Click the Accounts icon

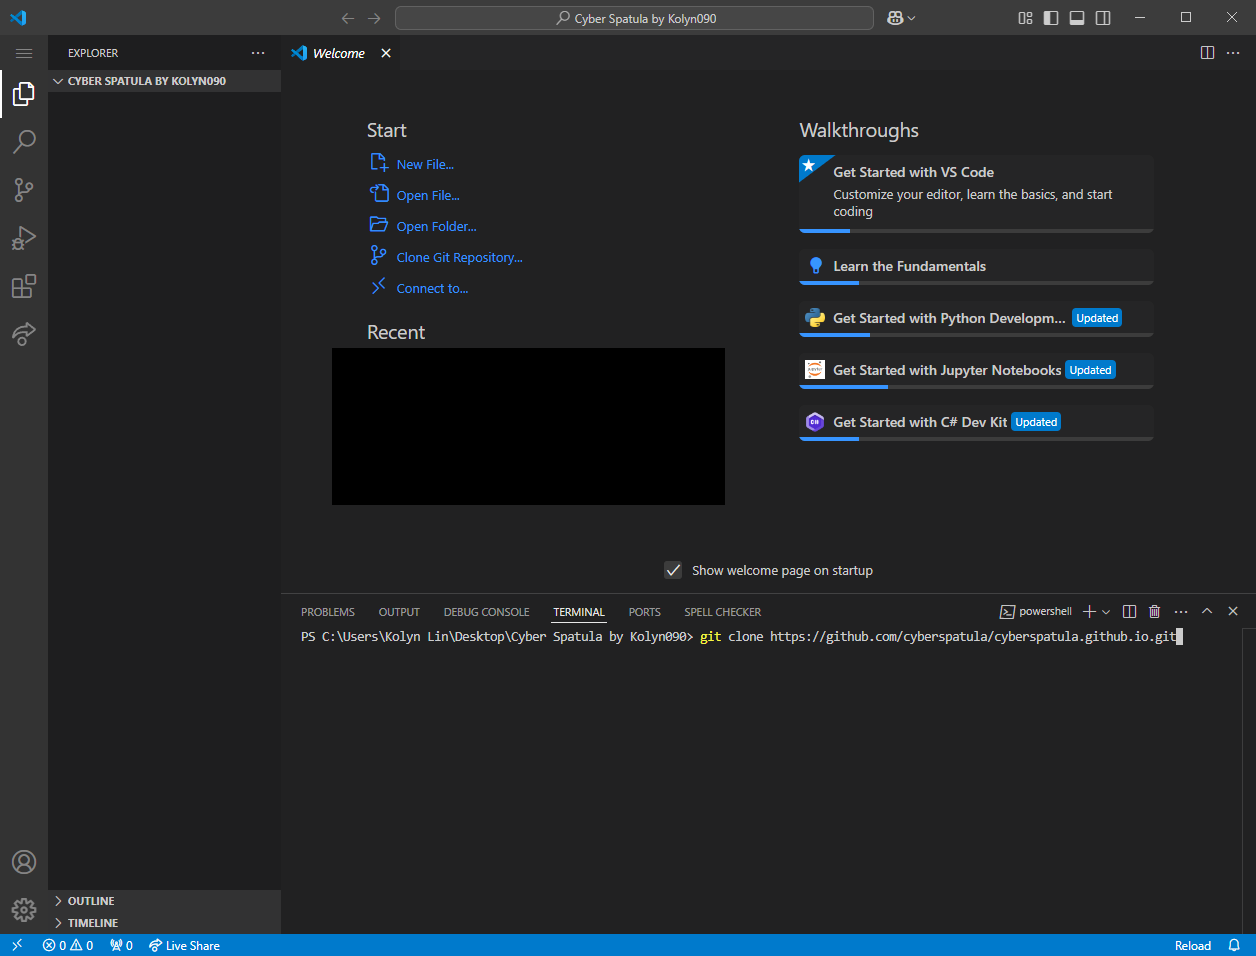pos(24,862)
